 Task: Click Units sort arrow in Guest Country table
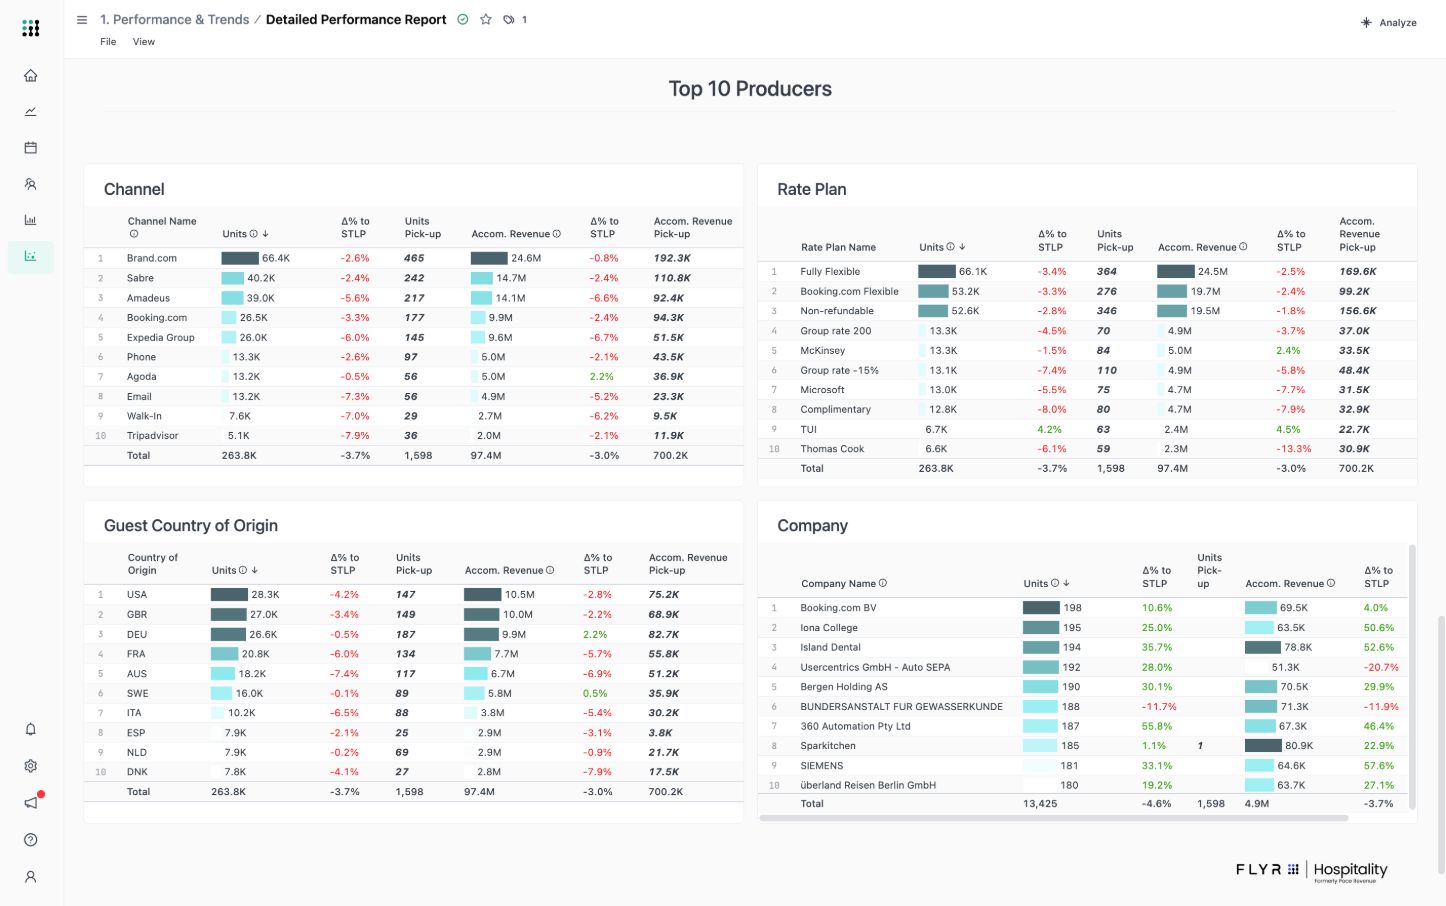click(x=255, y=571)
